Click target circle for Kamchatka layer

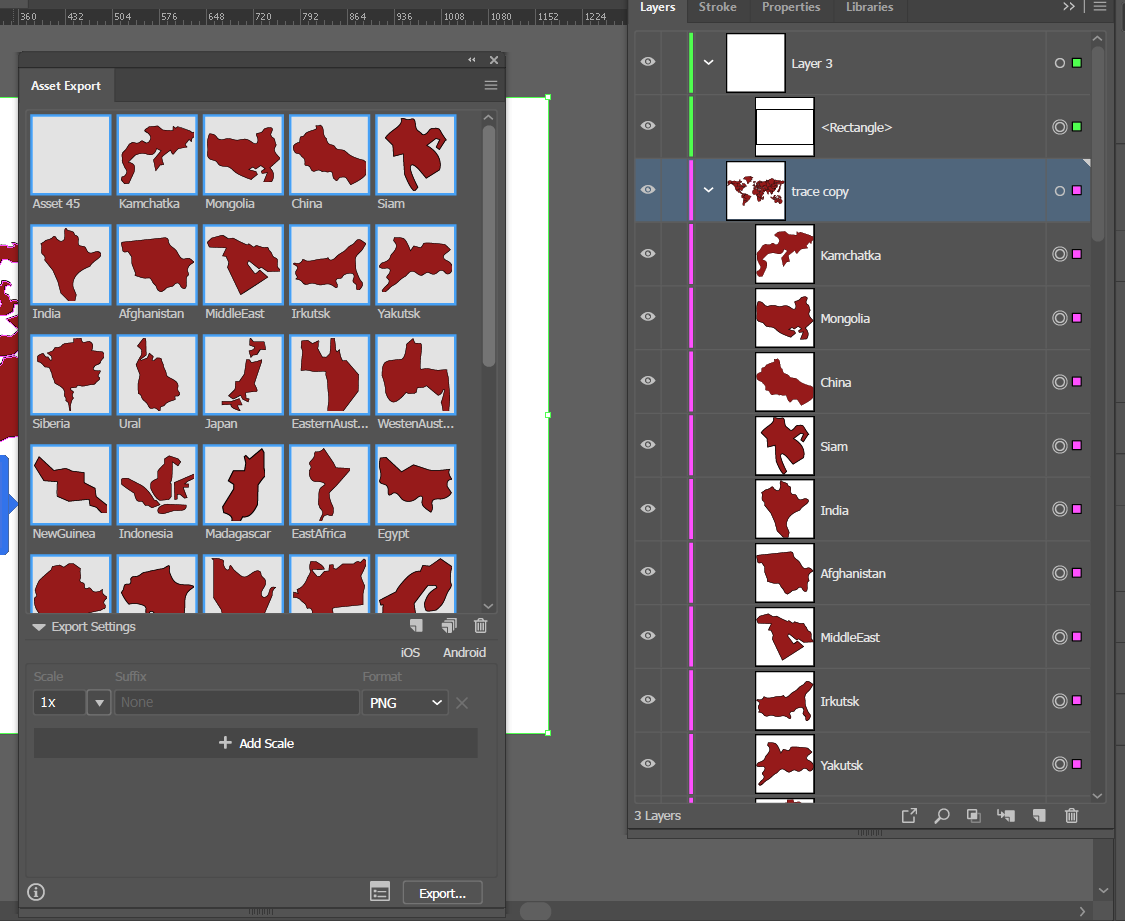[1060, 254]
